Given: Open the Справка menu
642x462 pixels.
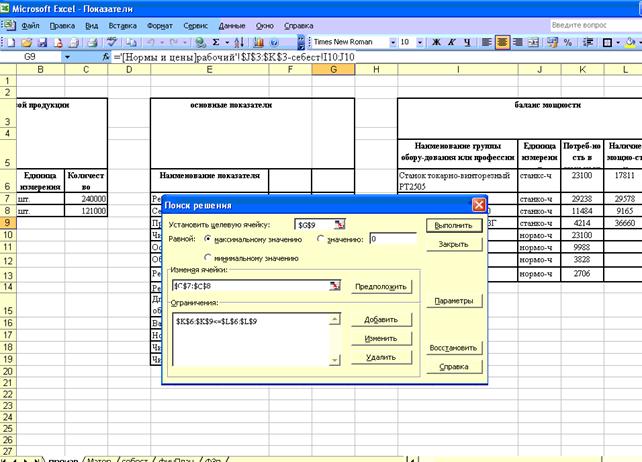Looking at the screenshot, I should click(x=299, y=26).
